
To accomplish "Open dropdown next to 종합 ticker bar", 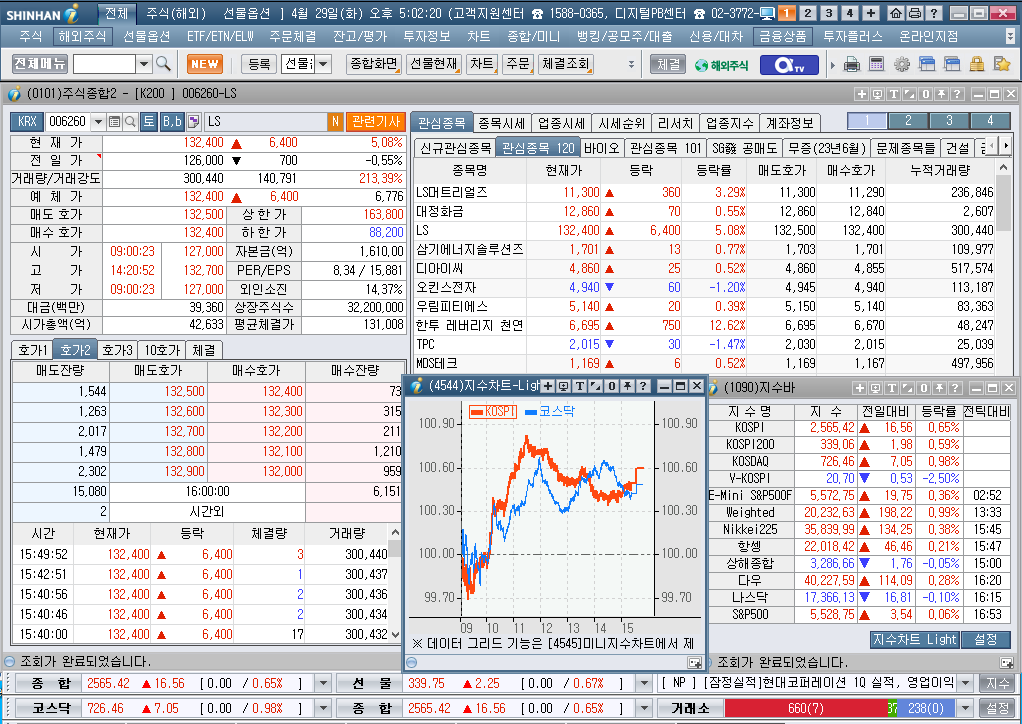I will [323, 683].
